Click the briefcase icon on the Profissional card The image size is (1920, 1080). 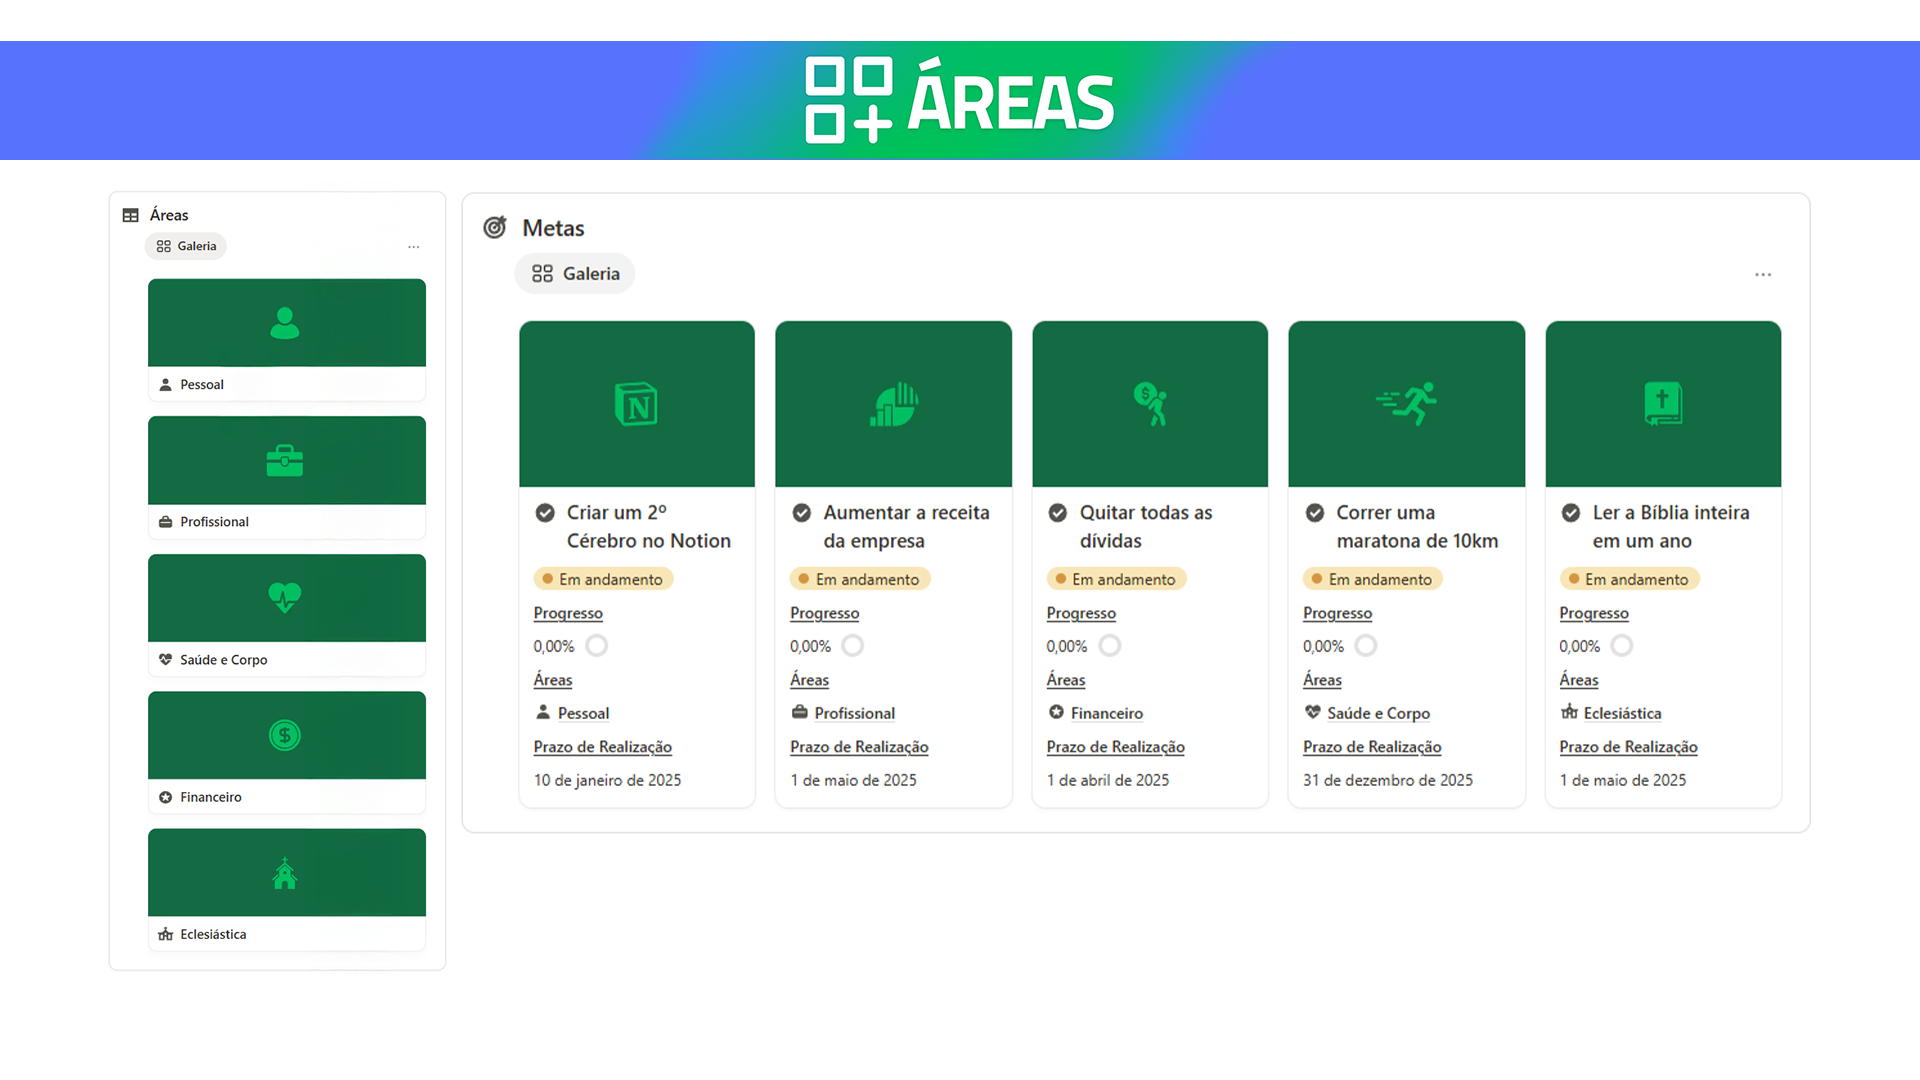[x=286, y=460]
